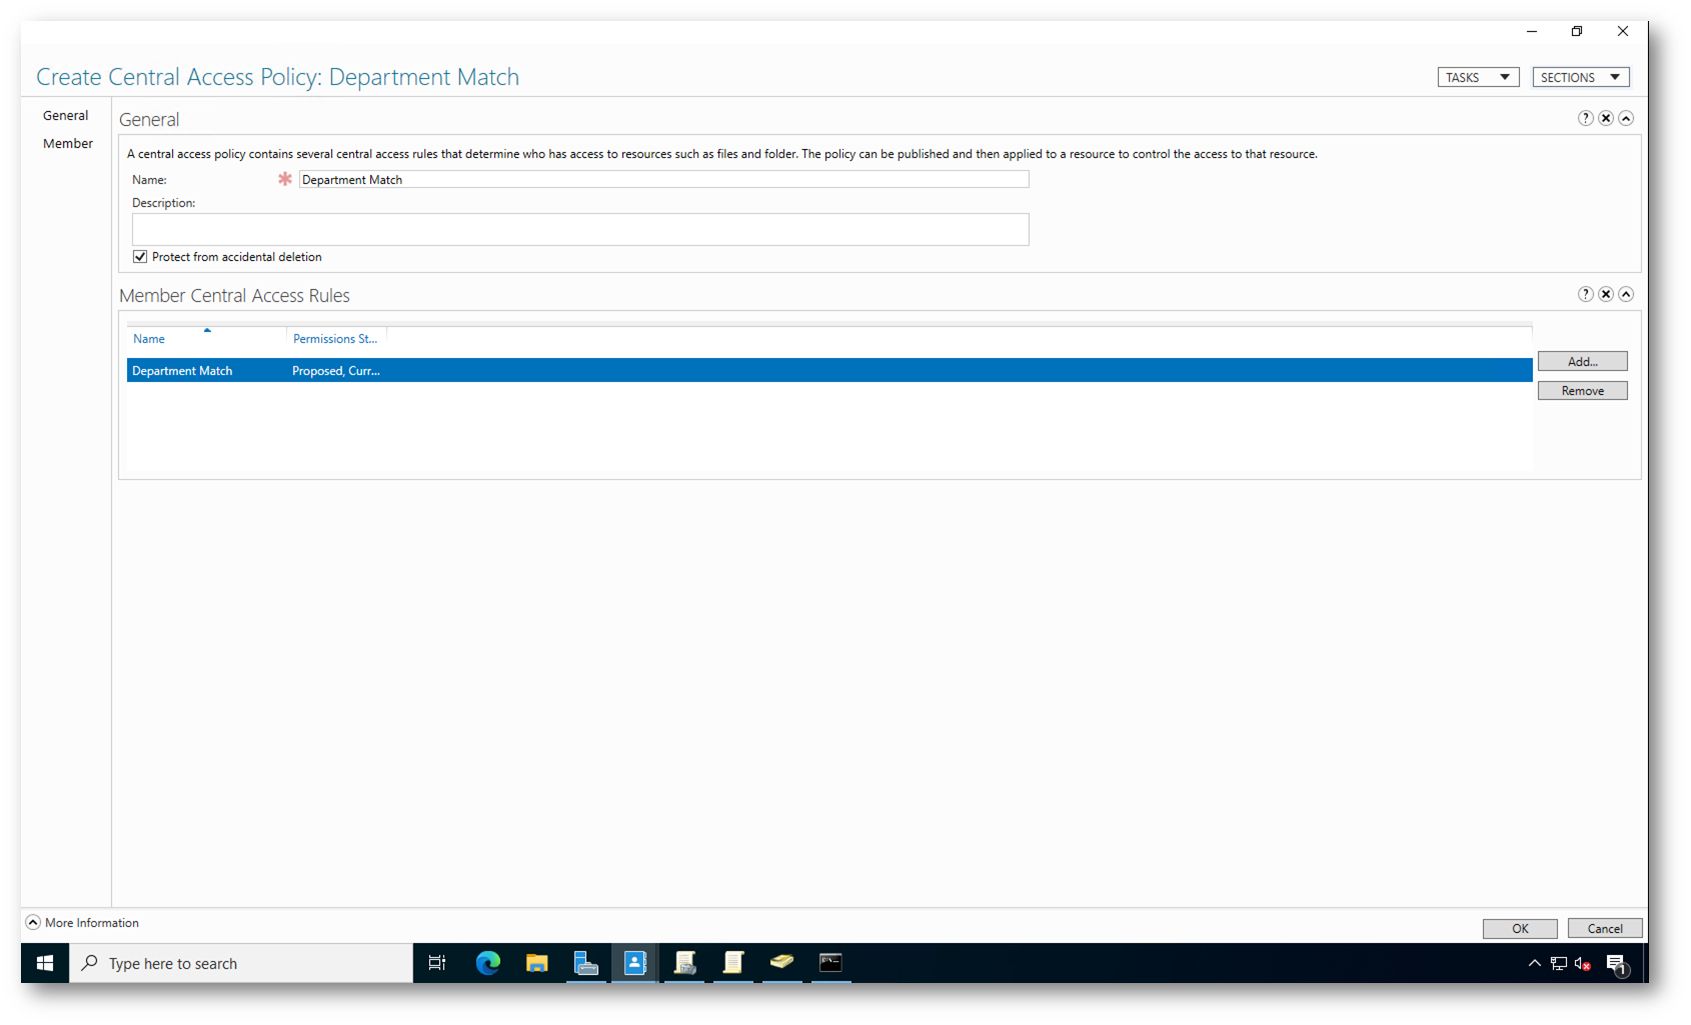Screen dimensions: 1691x1025
Task: Click the 'Proposed, Curr...' permissions cell
Action: coord(336,371)
